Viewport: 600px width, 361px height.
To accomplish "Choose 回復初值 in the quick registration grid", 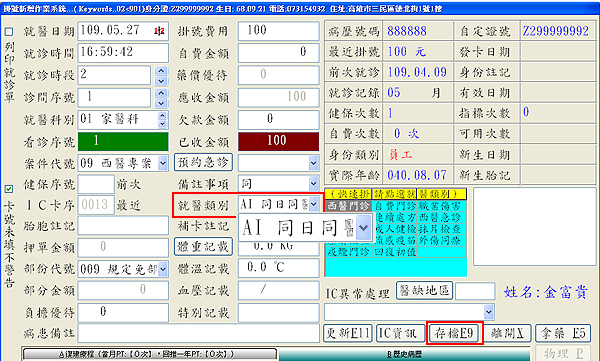I will [x=395, y=252].
